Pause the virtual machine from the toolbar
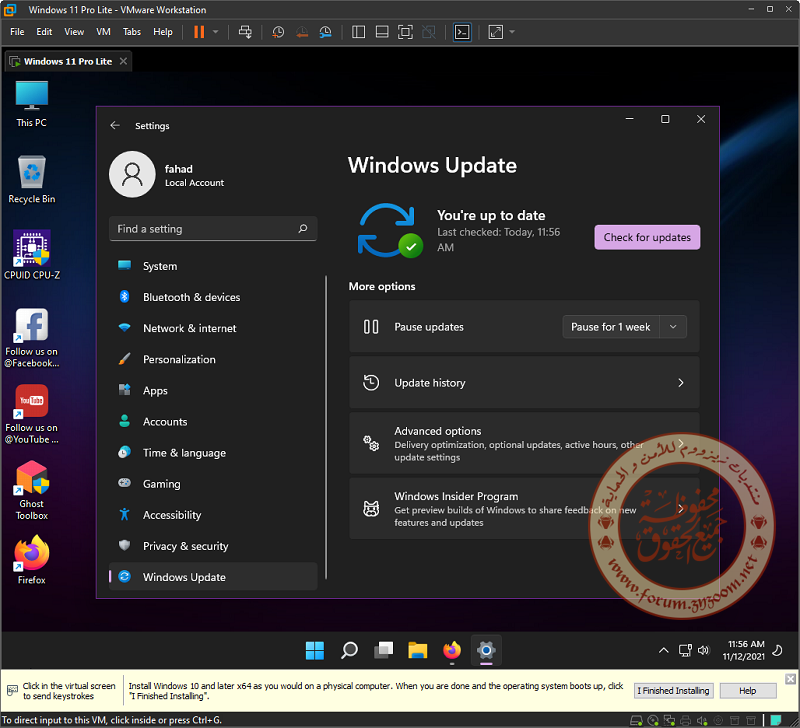800x728 pixels. (x=199, y=32)
